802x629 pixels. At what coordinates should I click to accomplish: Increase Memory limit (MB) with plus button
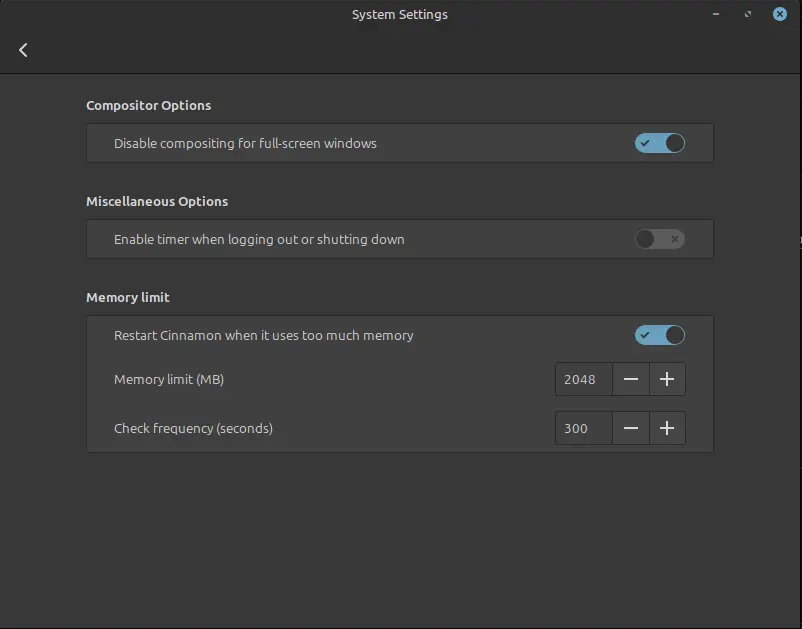pos(667,379)
